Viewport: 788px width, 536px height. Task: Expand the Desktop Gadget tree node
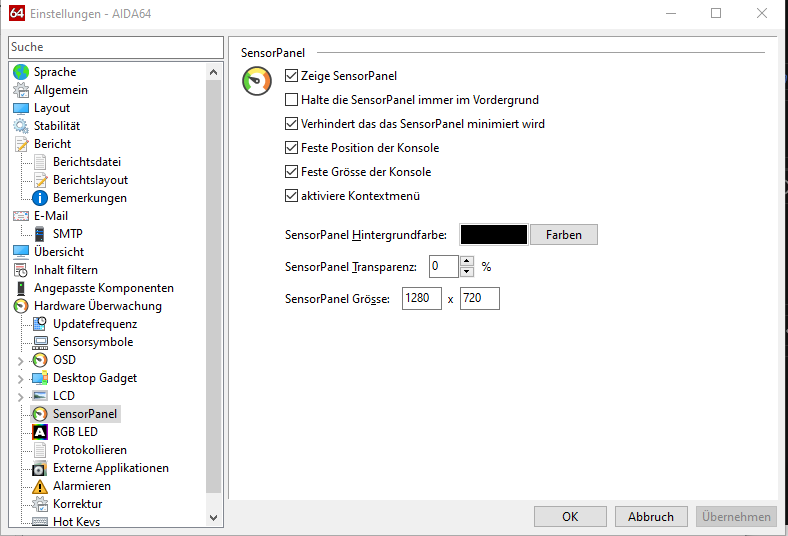pyautogui.click(x=20, y=379)
